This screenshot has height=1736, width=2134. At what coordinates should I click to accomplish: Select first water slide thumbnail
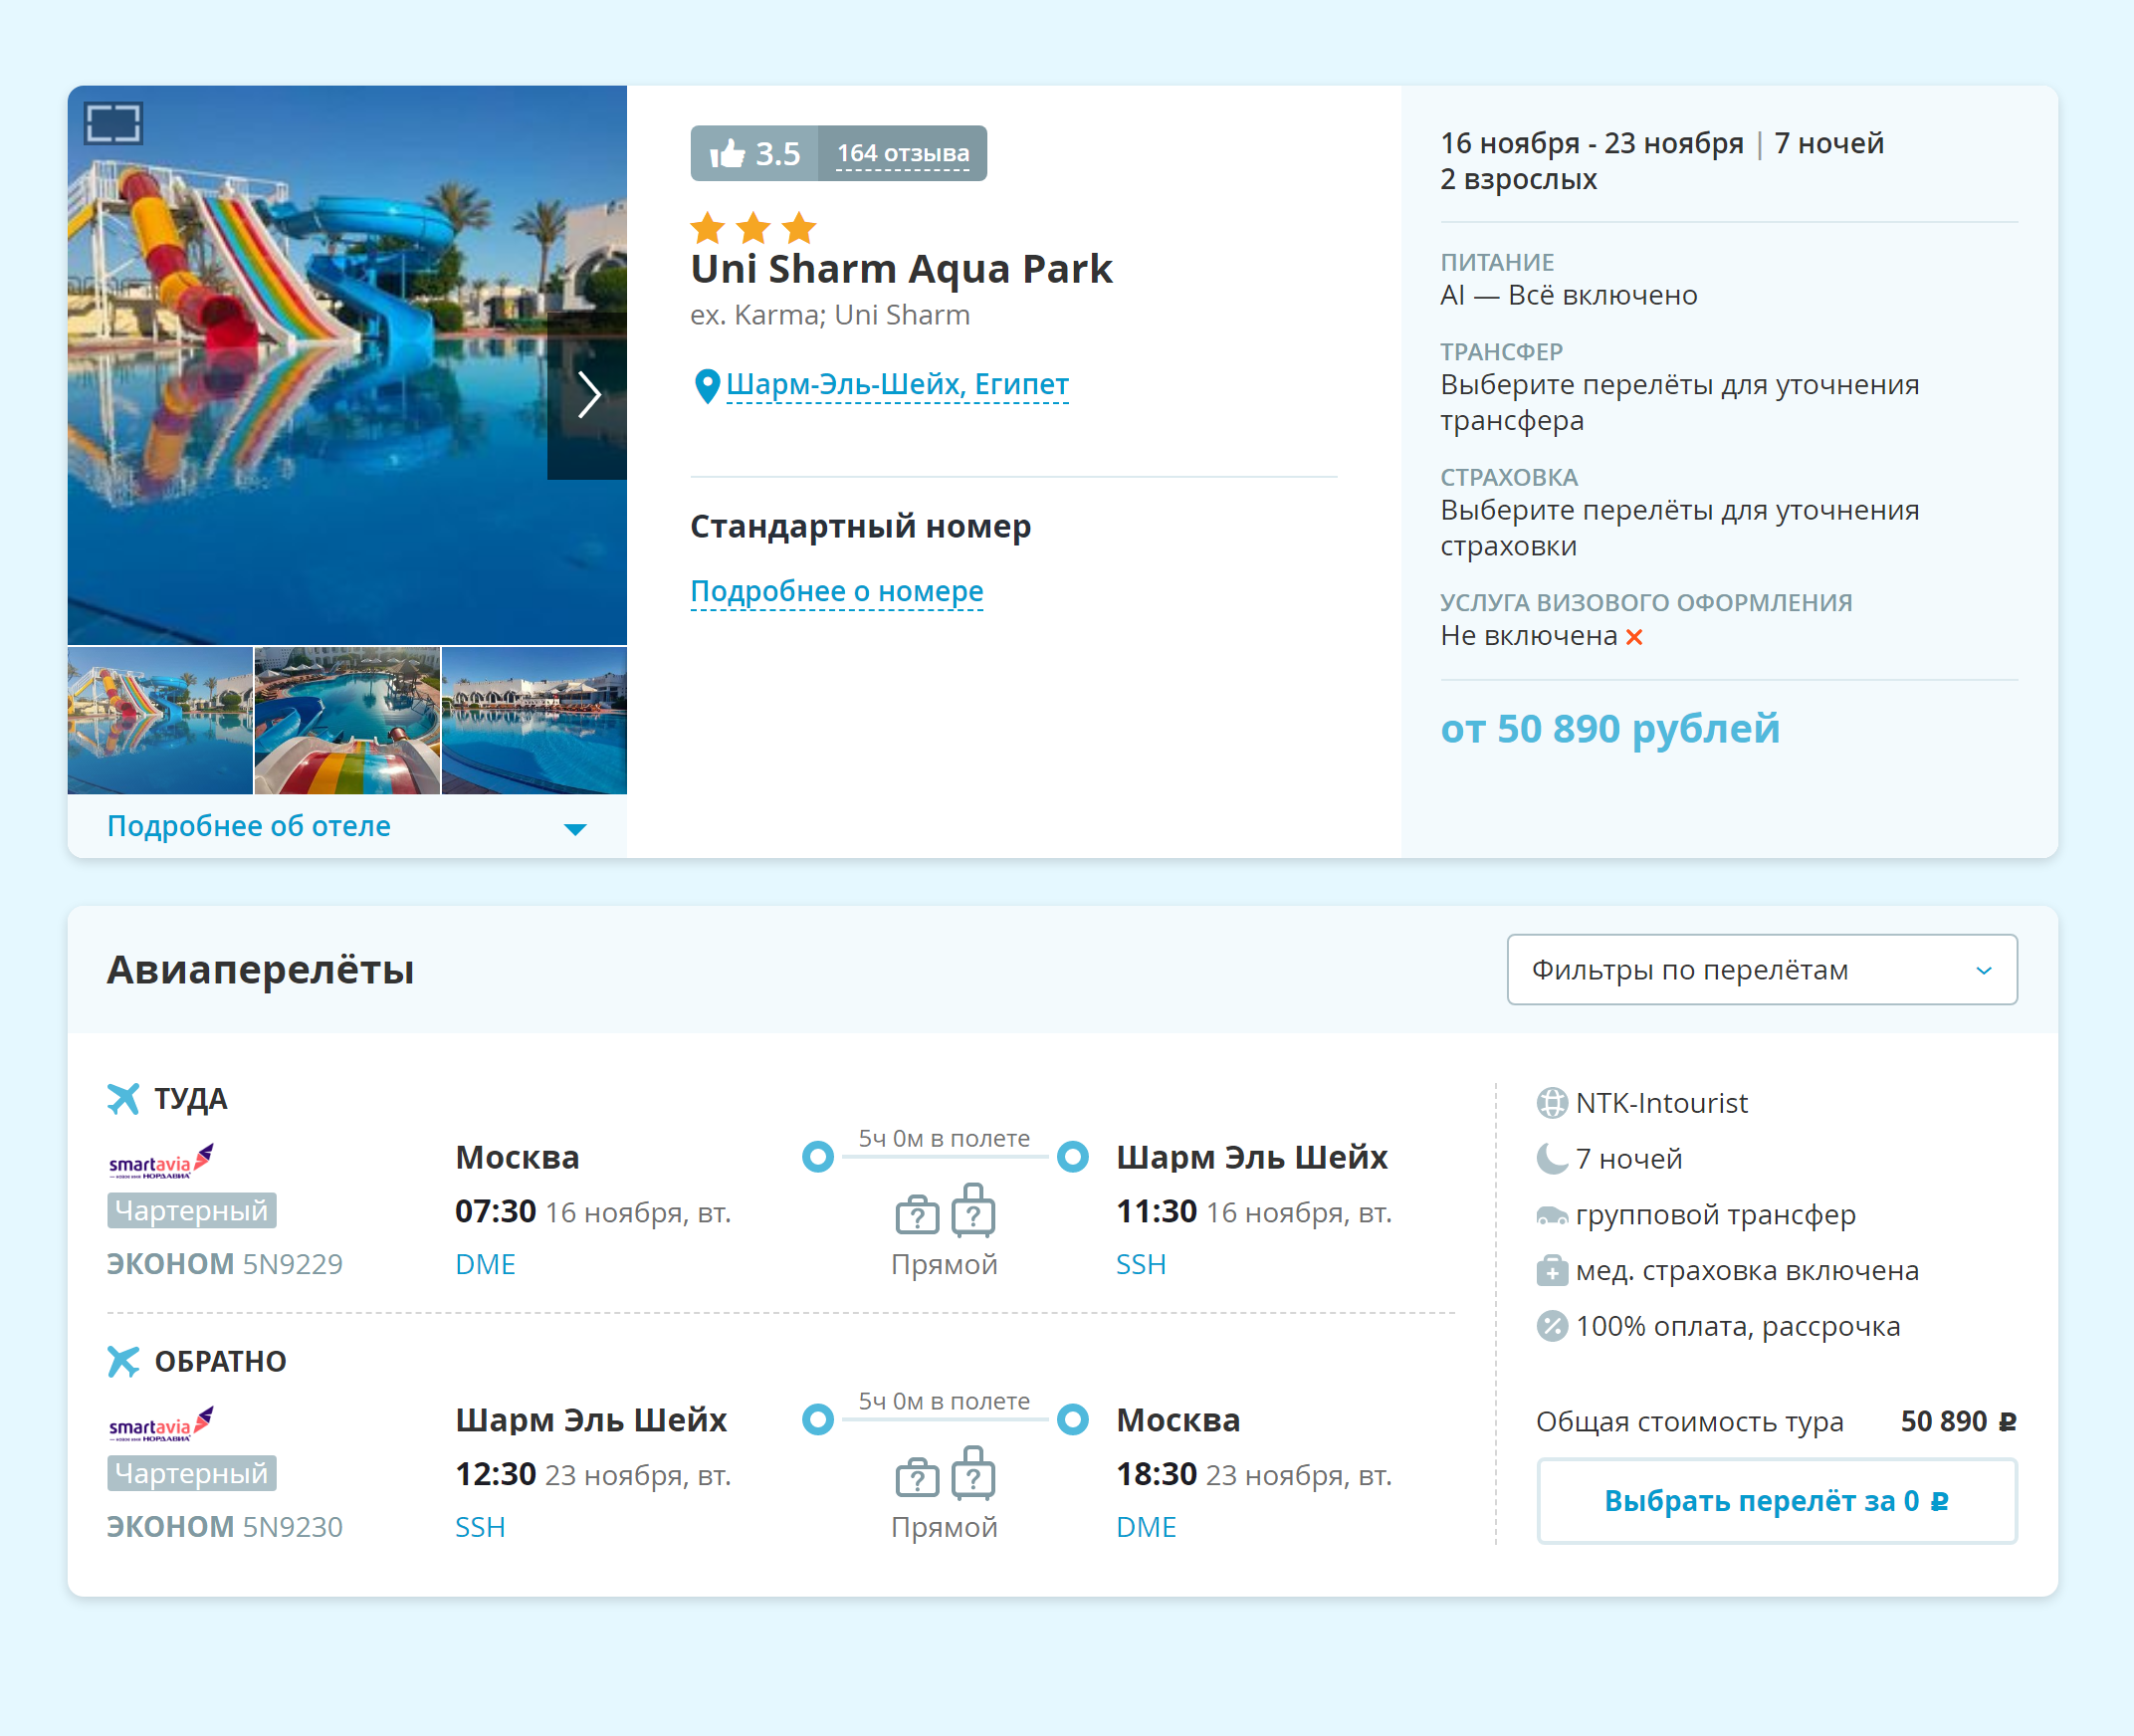pos(160,720)
